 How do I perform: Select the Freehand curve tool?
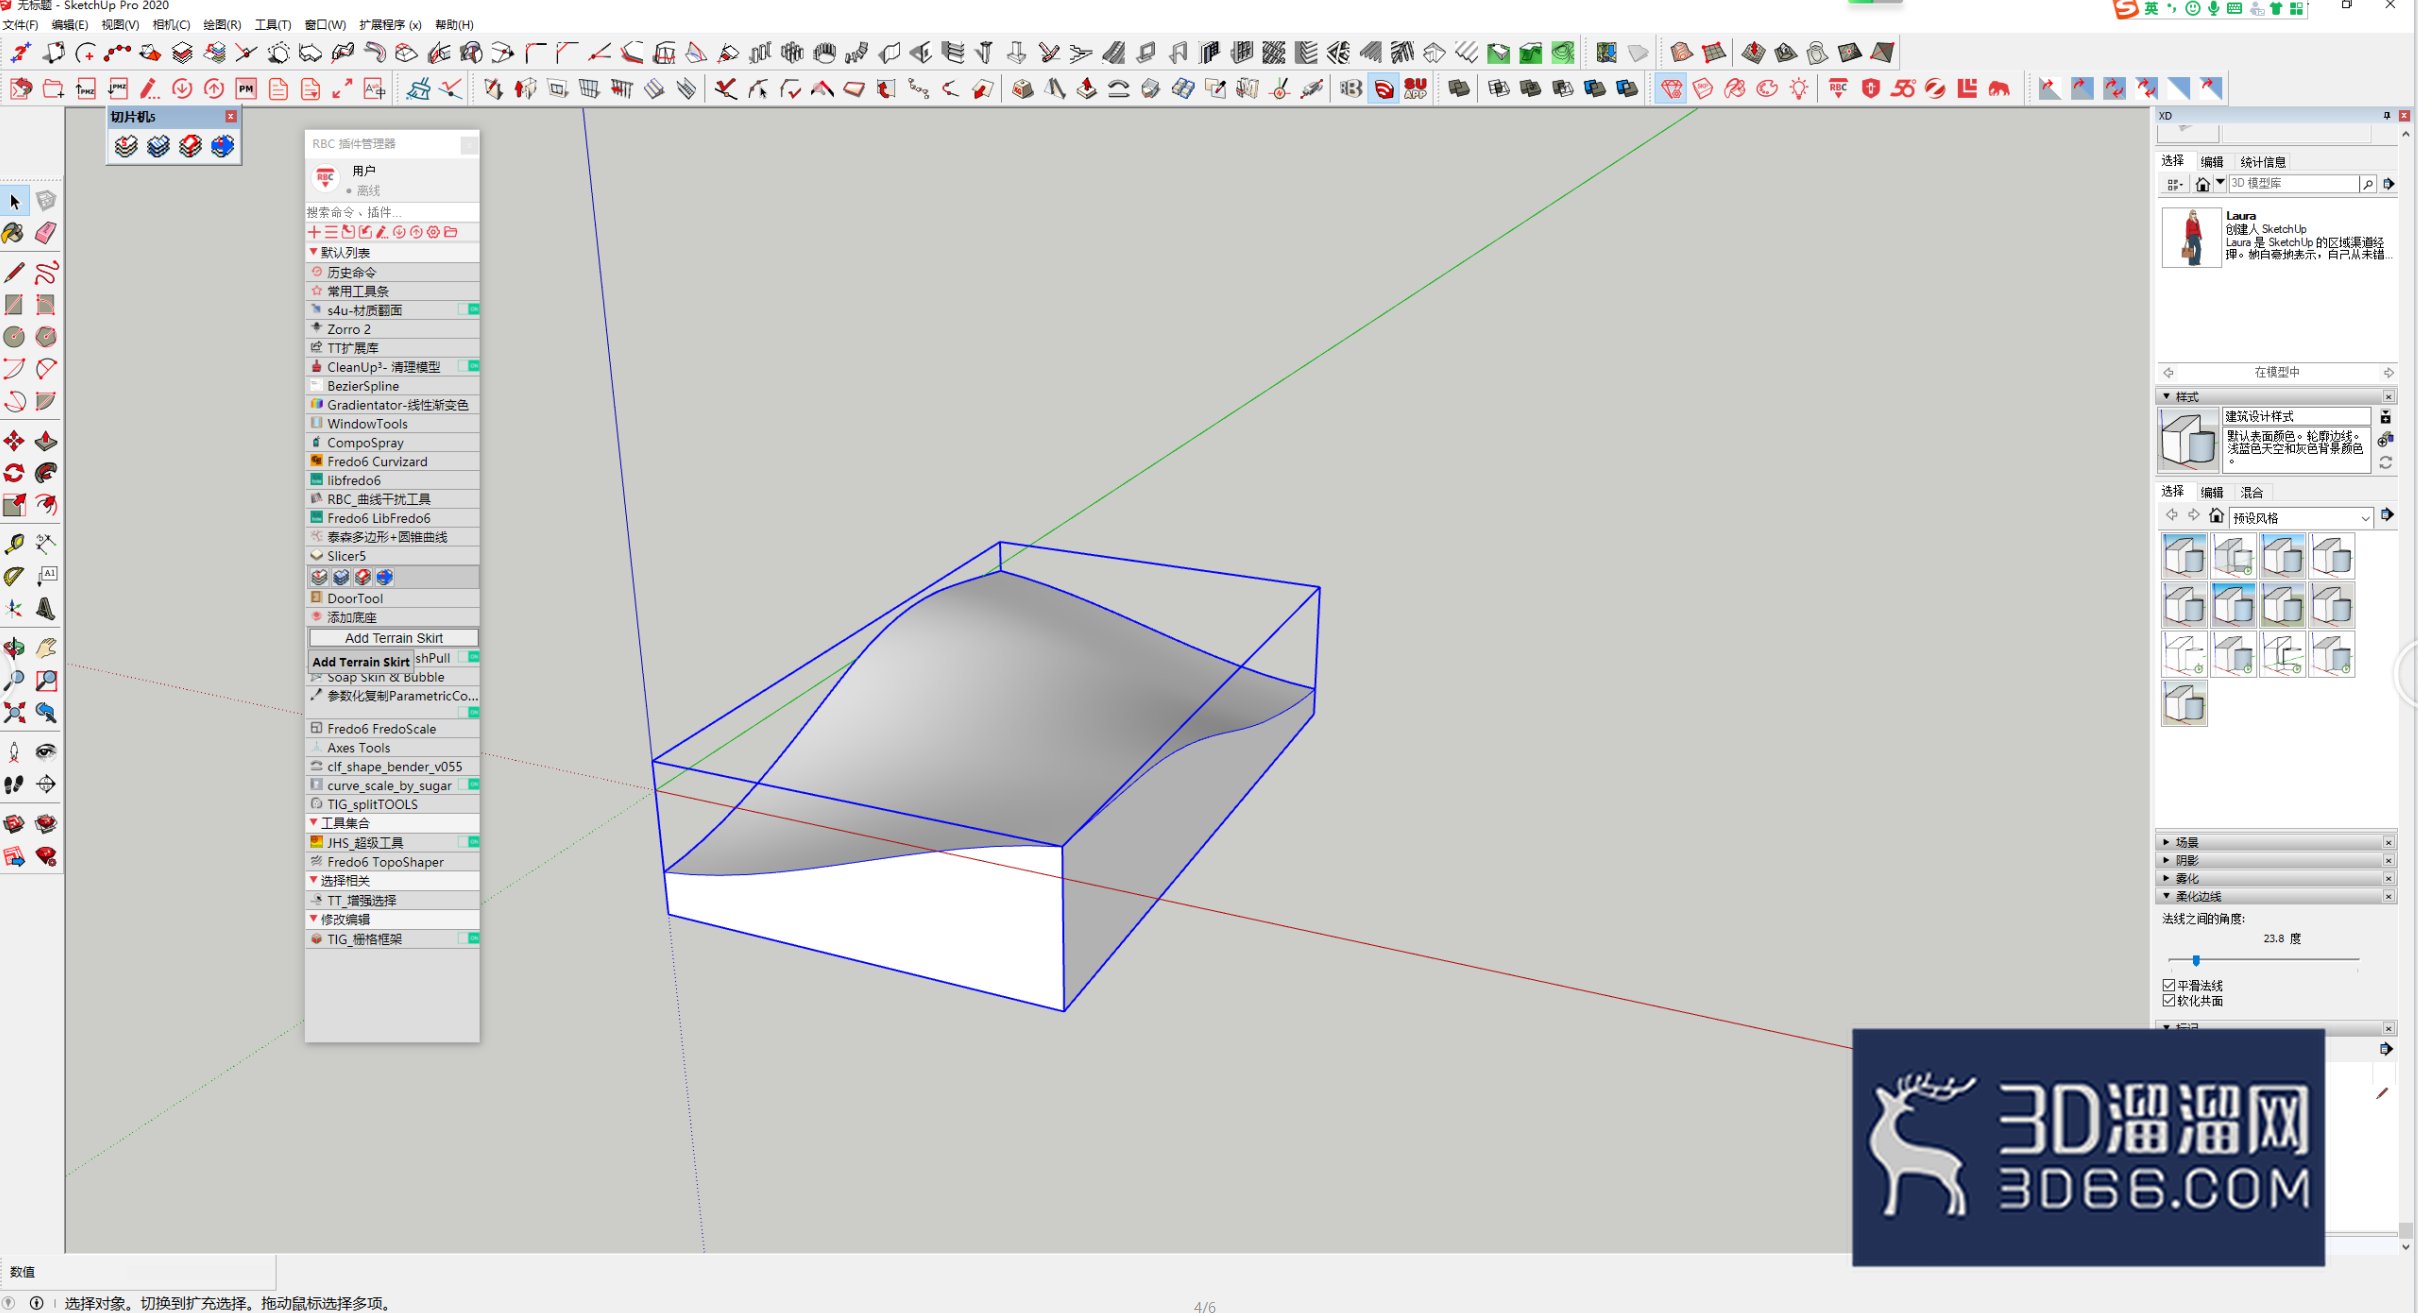46,272
